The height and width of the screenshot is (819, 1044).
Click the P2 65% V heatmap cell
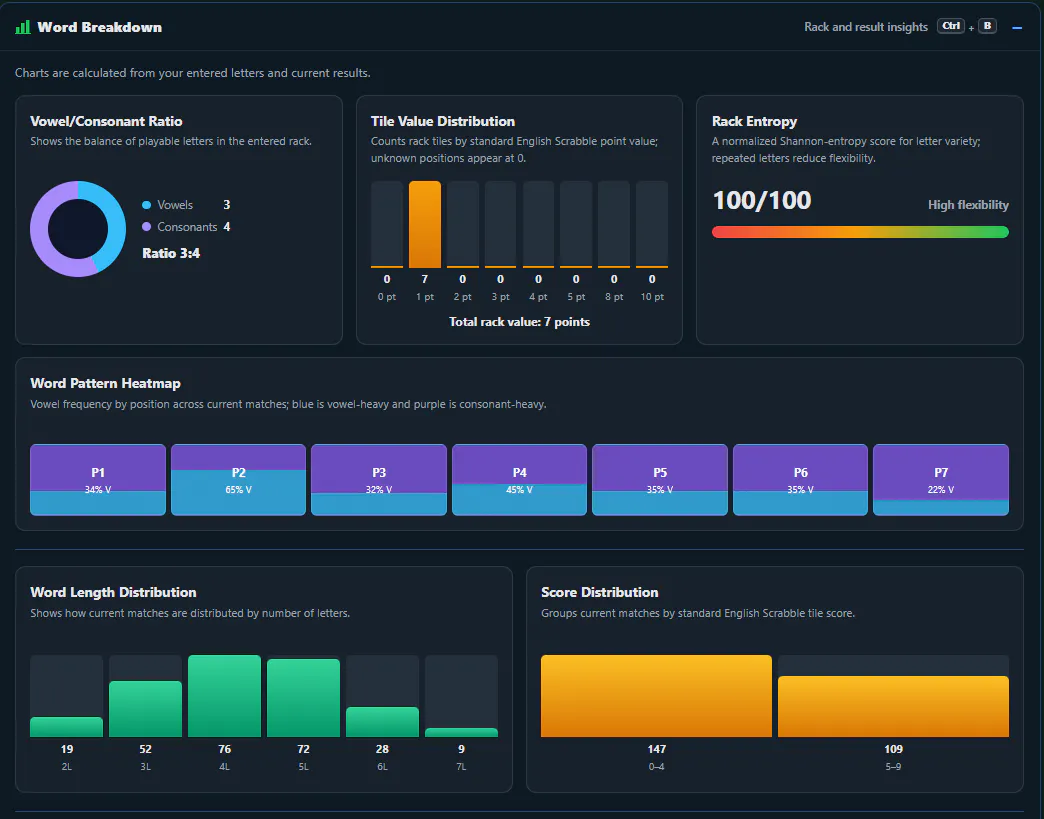tap(238, 480)
